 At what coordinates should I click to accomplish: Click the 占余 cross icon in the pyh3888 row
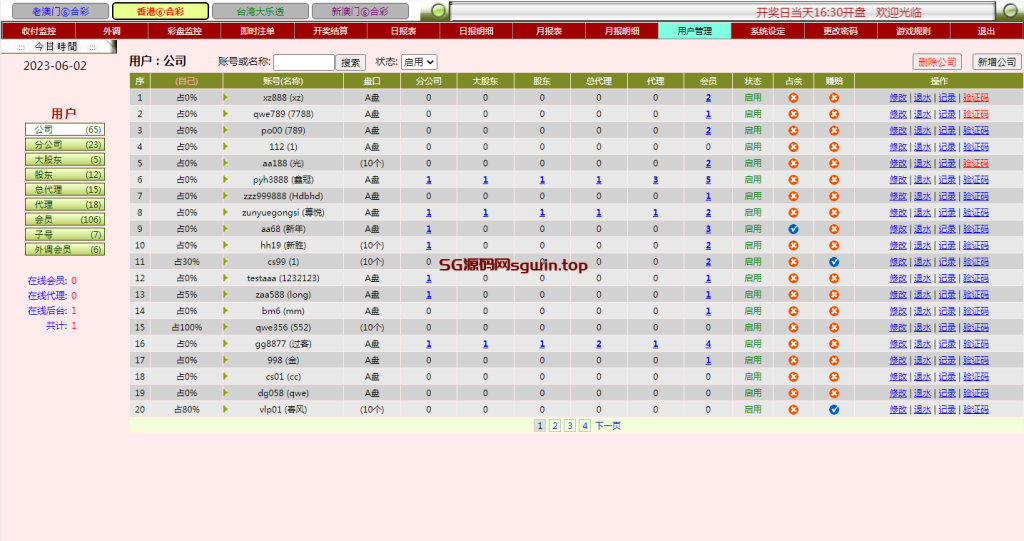pyautogui.click(x=793, y=180)
